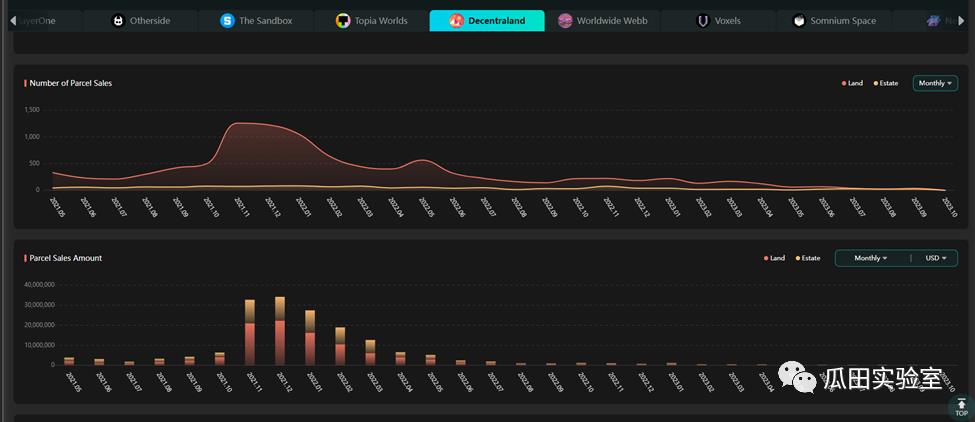Switch to the Otherside tab
Image resolution: width=975 pixels, height=422 pixels.
click(140, 21)
